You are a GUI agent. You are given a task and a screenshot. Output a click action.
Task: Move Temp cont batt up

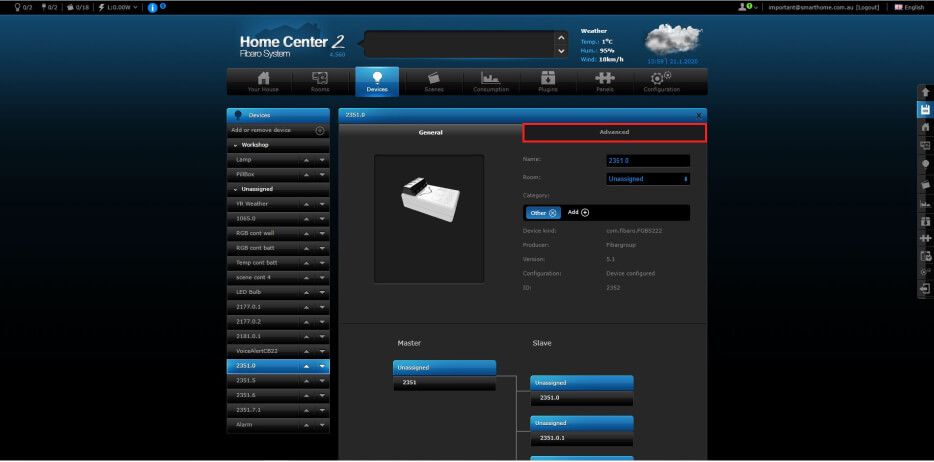coord(307,263)
